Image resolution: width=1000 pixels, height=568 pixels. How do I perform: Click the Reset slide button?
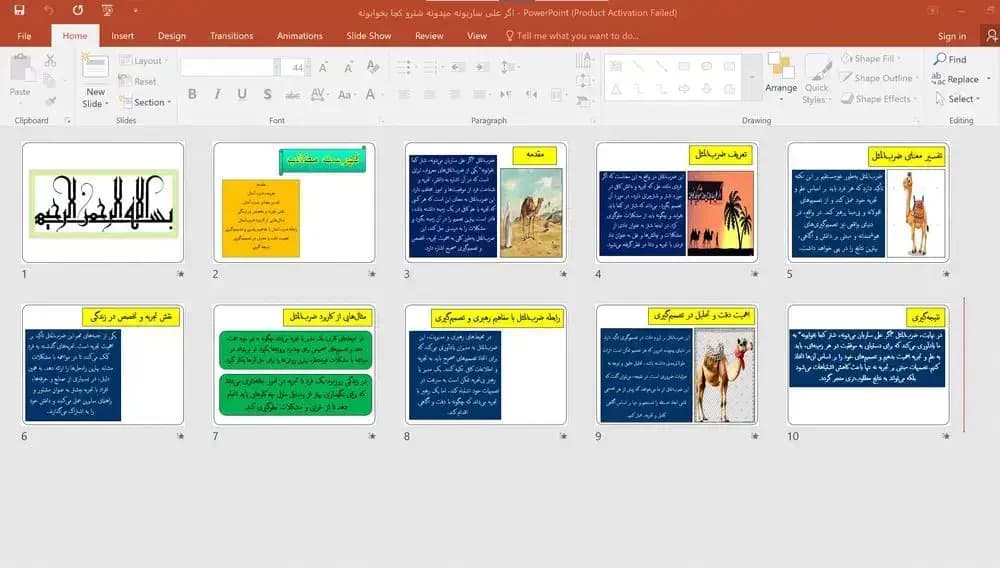click(138, 81)
